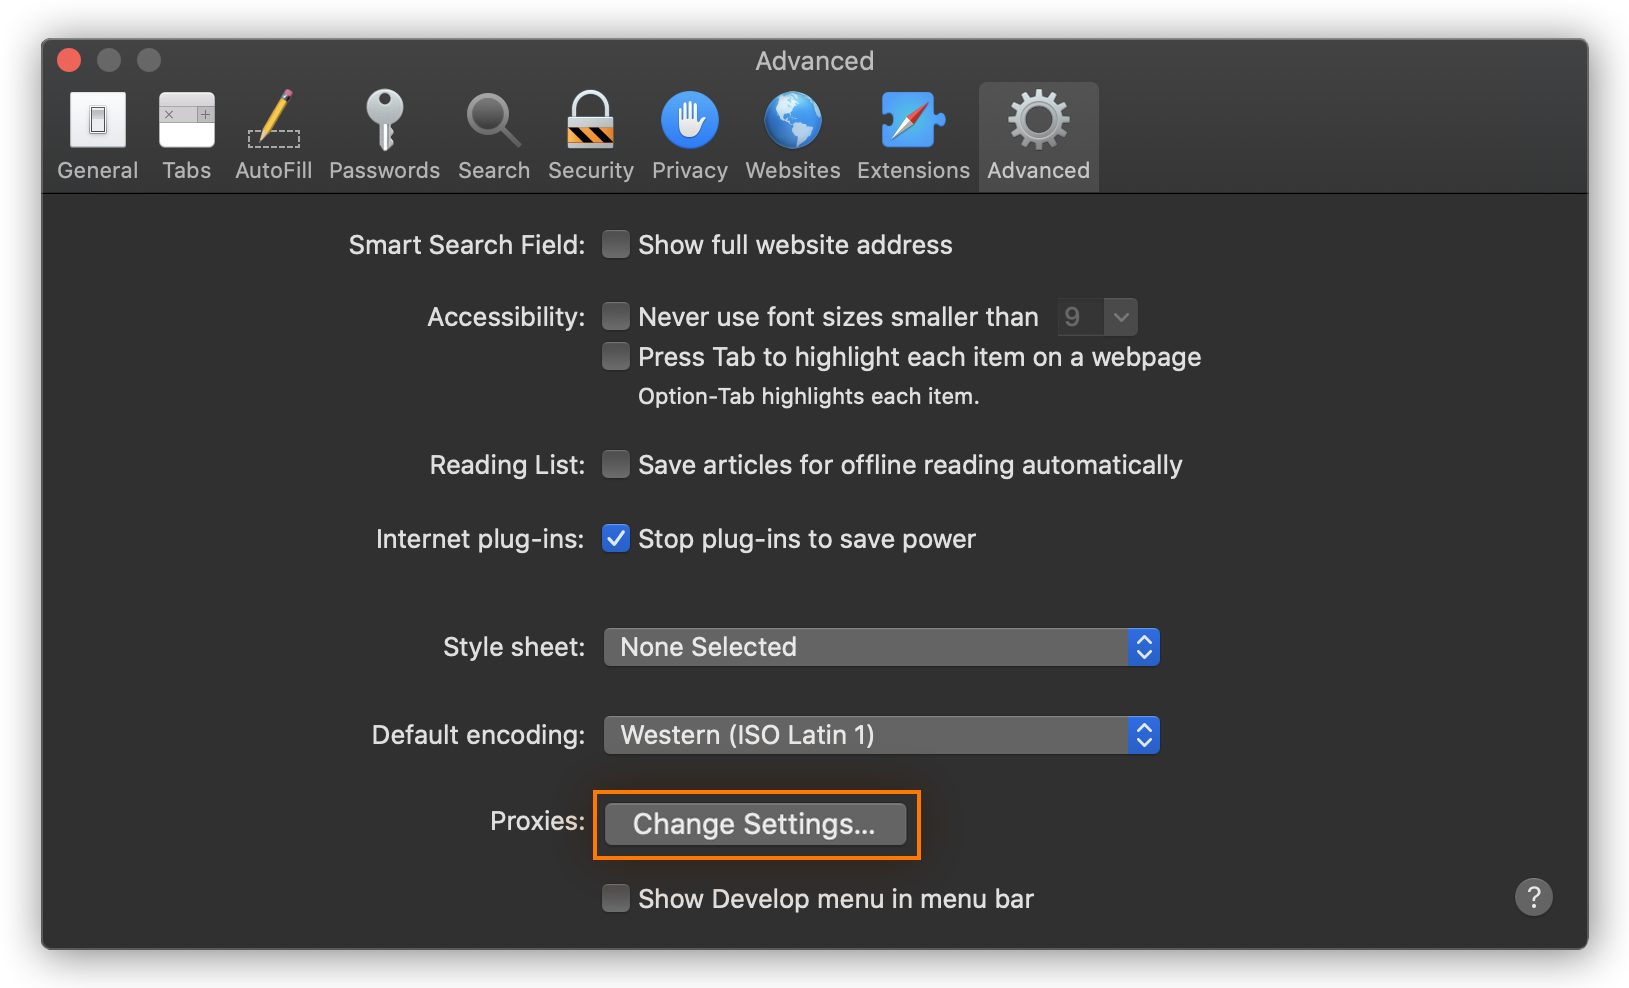Toggle Save articles for offline reading

pyautogui.click(x=615, y=464)
